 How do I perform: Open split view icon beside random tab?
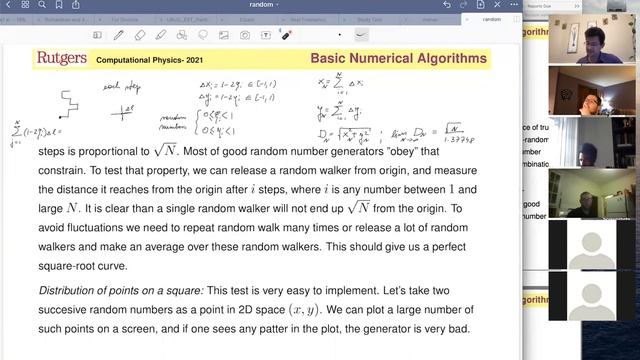coord(516,19)
